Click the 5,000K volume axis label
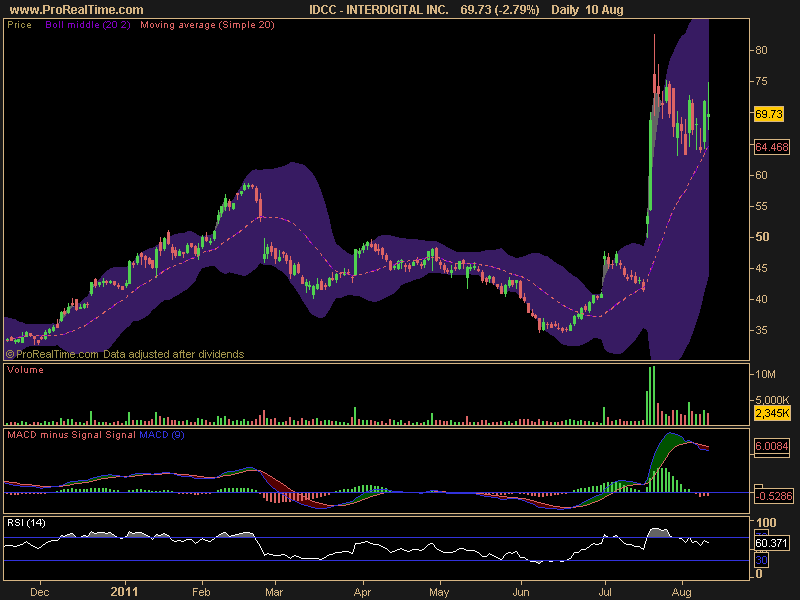Image resolution: width=800 pixels, height=600 pixels. 770,400
